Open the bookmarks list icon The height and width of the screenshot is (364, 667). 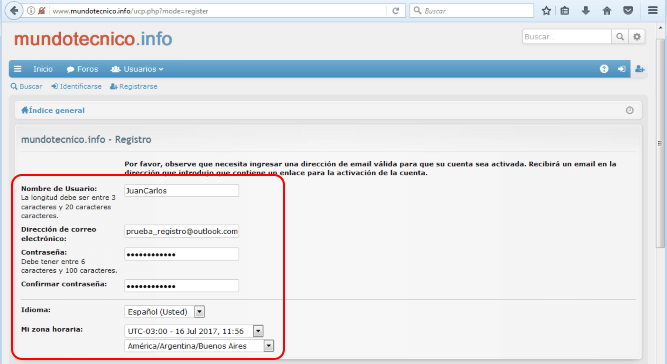565,11
